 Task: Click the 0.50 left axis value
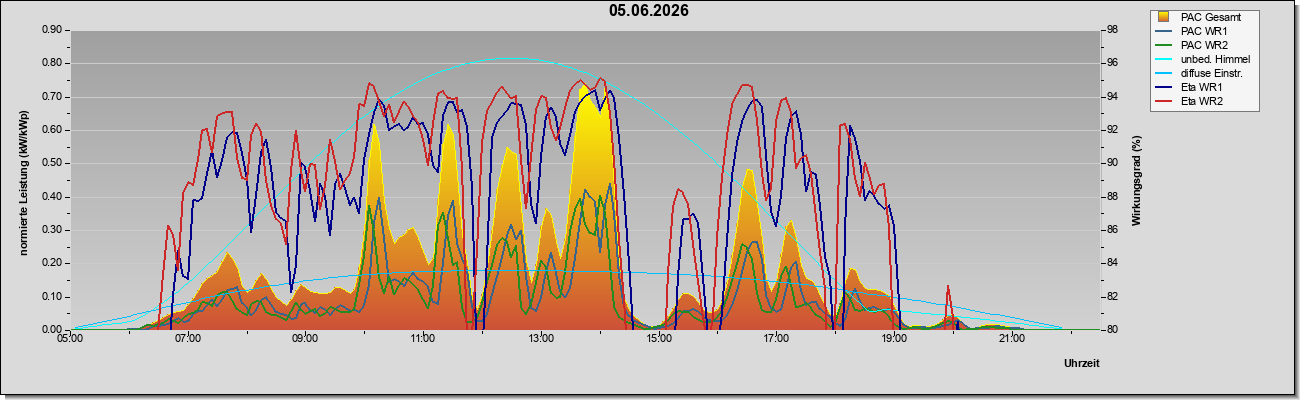click(52, 163)
